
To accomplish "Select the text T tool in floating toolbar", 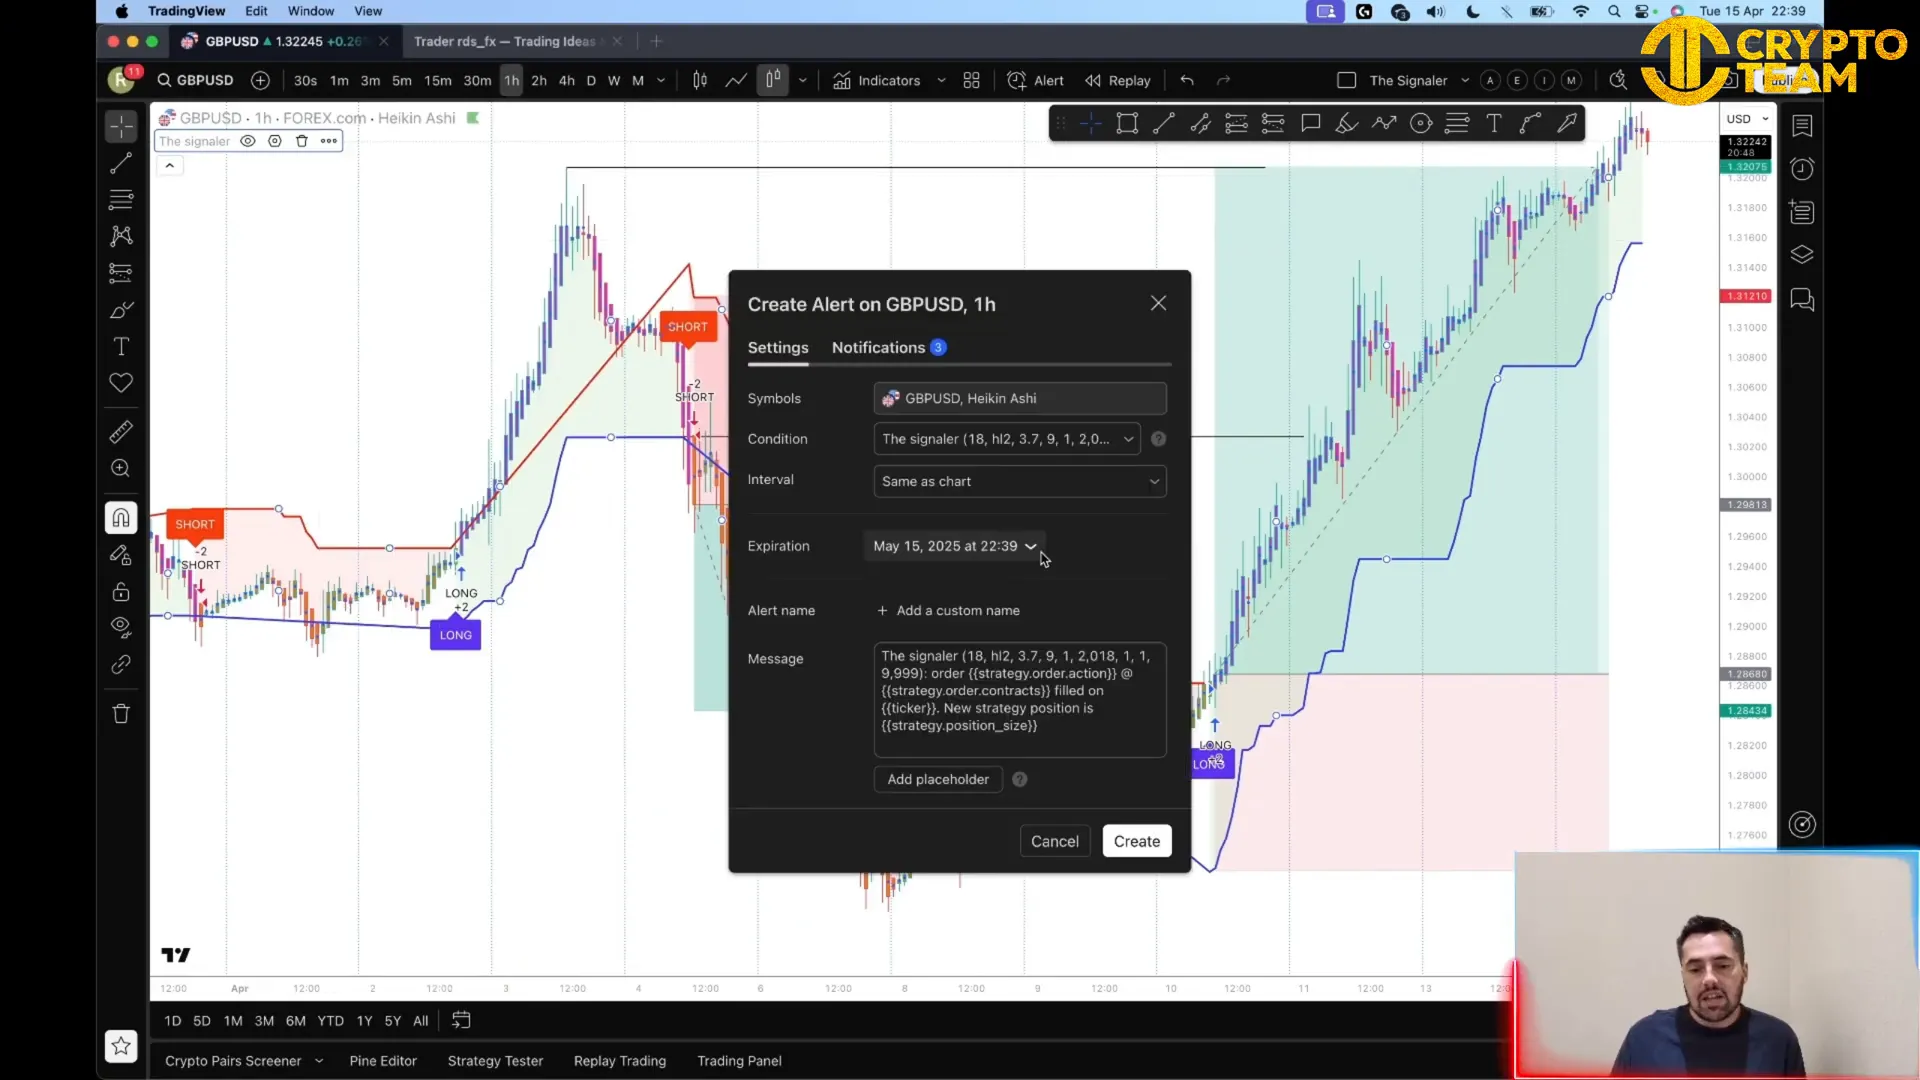I will (1494, 124).
